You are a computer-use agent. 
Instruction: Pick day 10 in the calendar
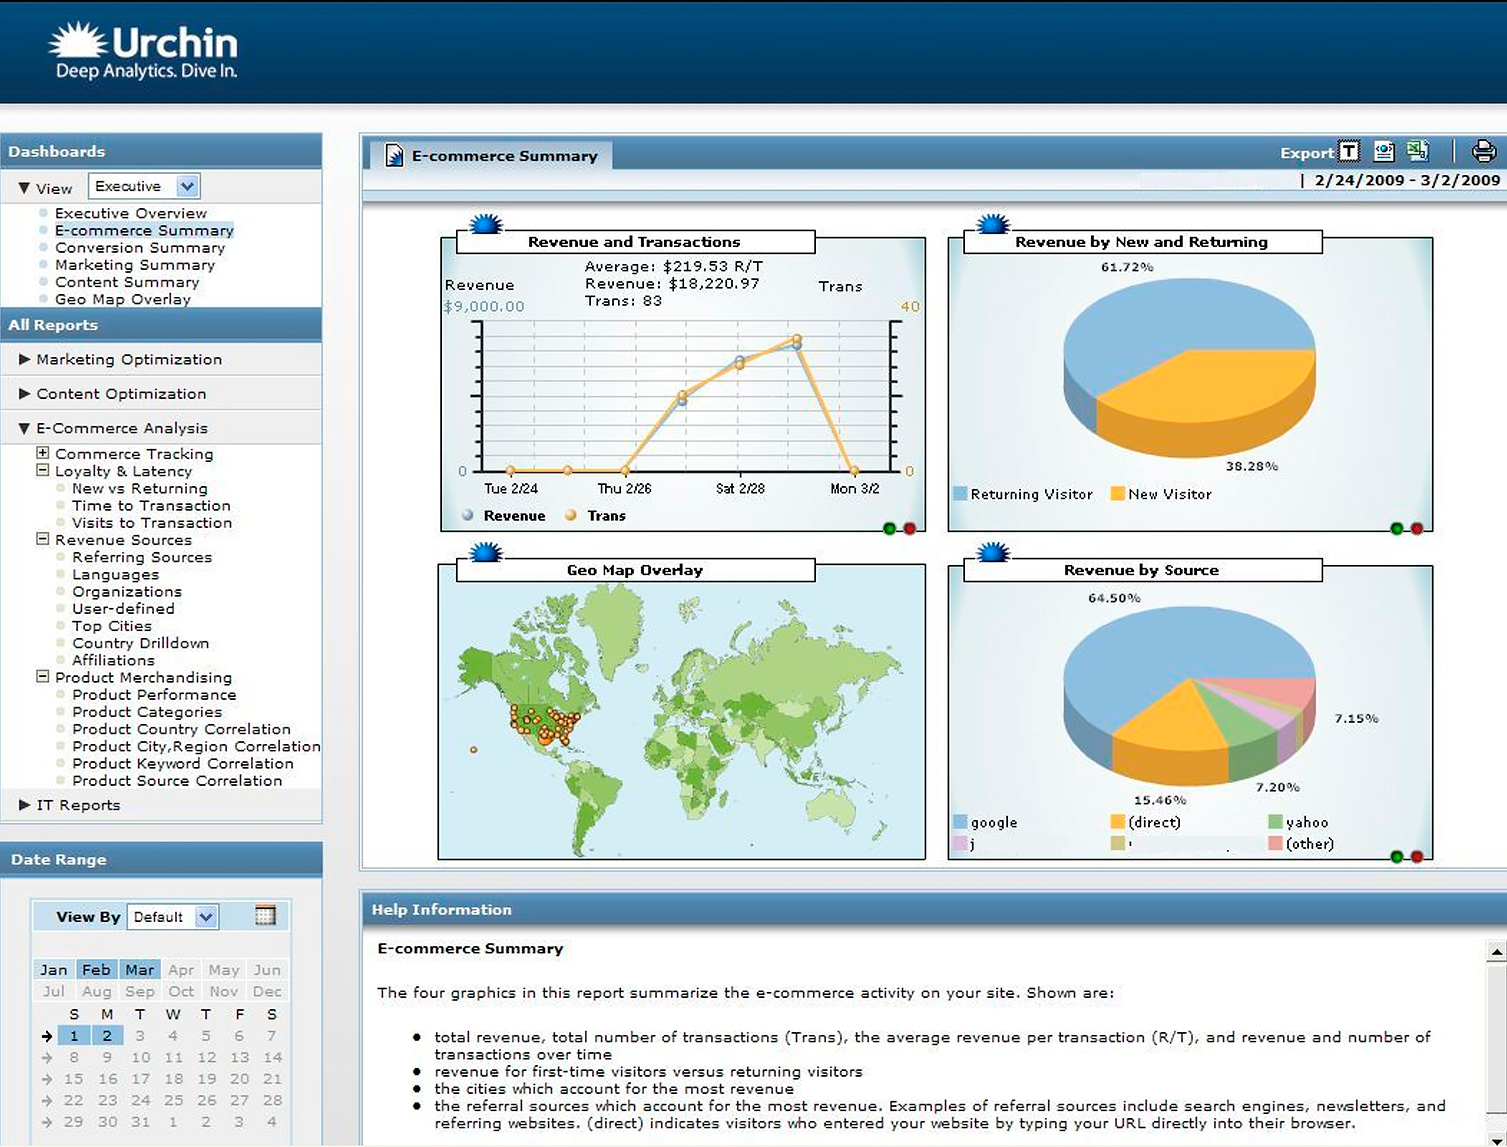tap(141, 1057)
